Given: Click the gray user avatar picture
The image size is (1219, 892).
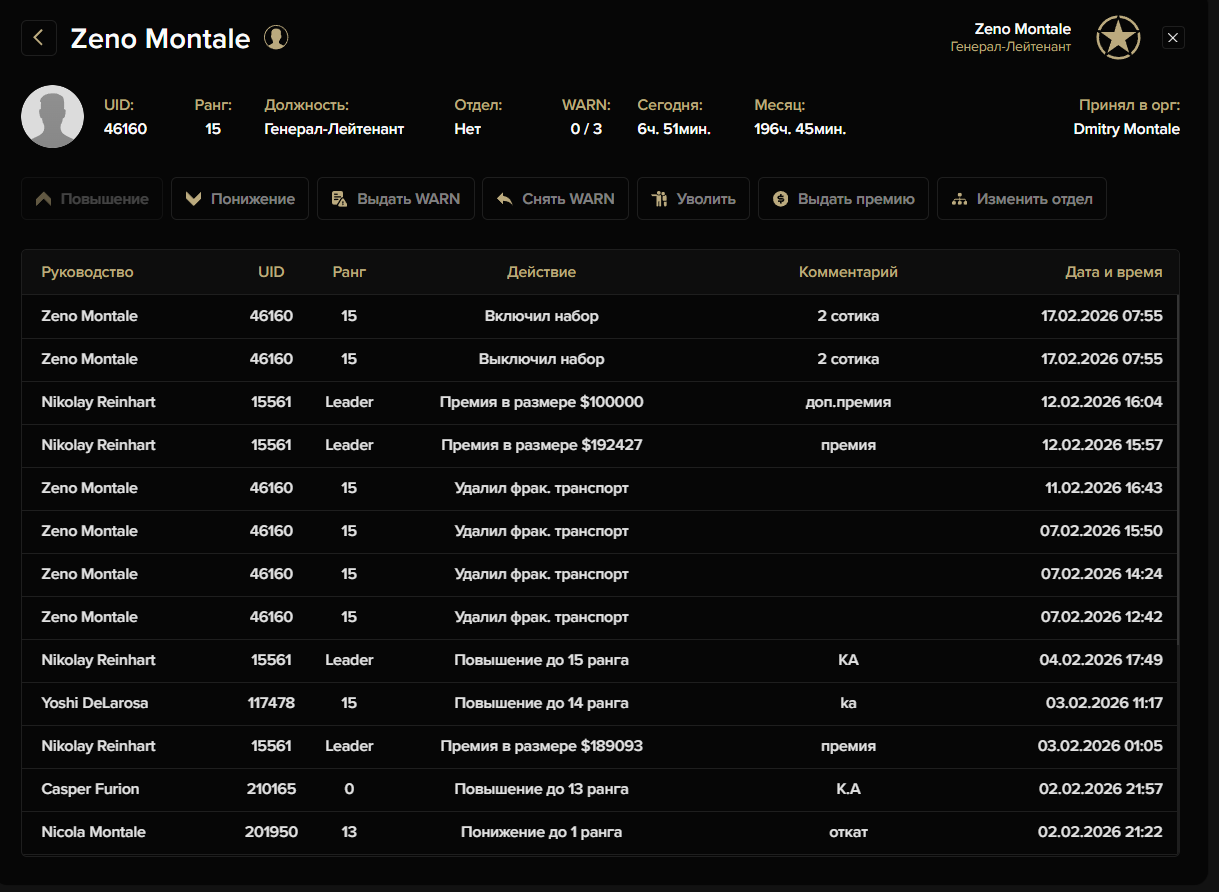Looking at the screenshot, I should (x=52, y=116).
